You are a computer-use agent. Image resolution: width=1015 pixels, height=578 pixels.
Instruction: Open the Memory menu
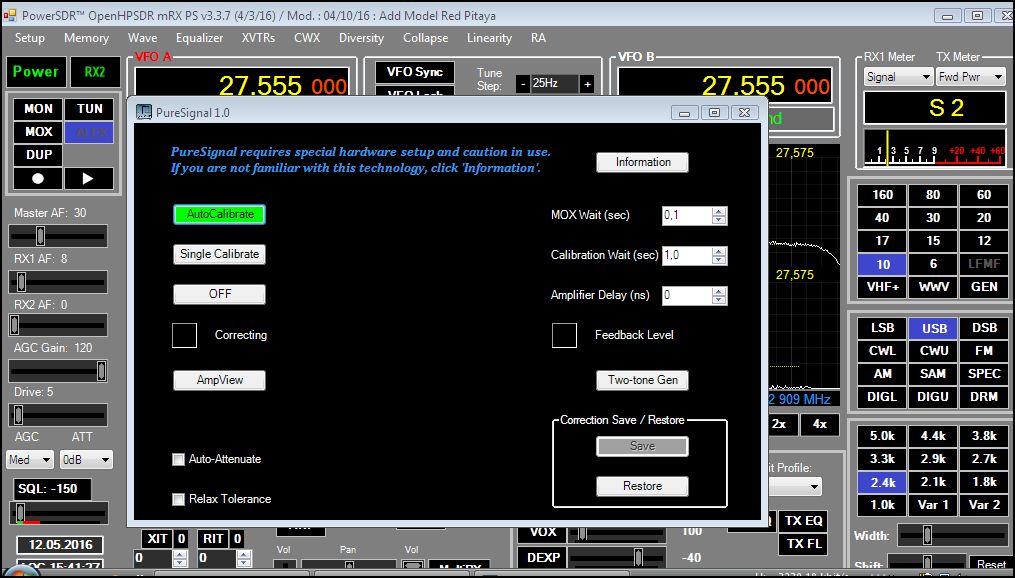click(86, 38)
